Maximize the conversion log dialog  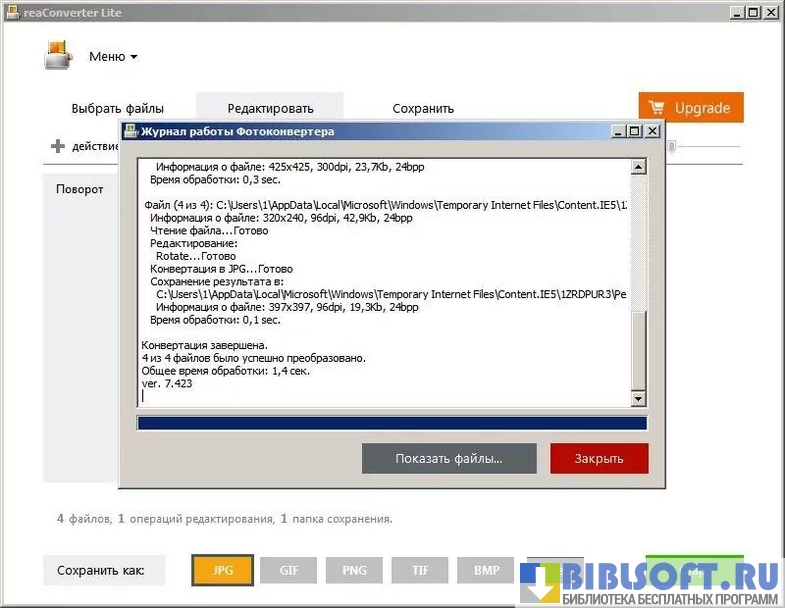tap(634, 131)
